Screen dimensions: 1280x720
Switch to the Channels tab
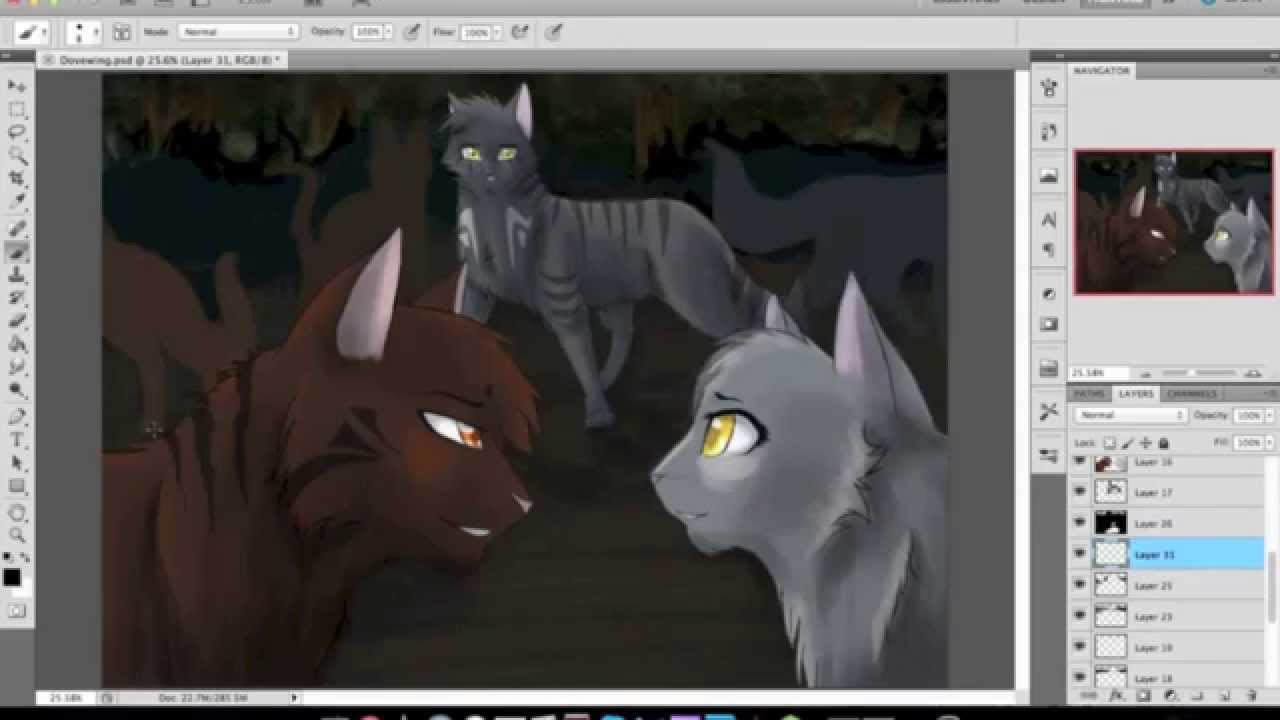1191,394
